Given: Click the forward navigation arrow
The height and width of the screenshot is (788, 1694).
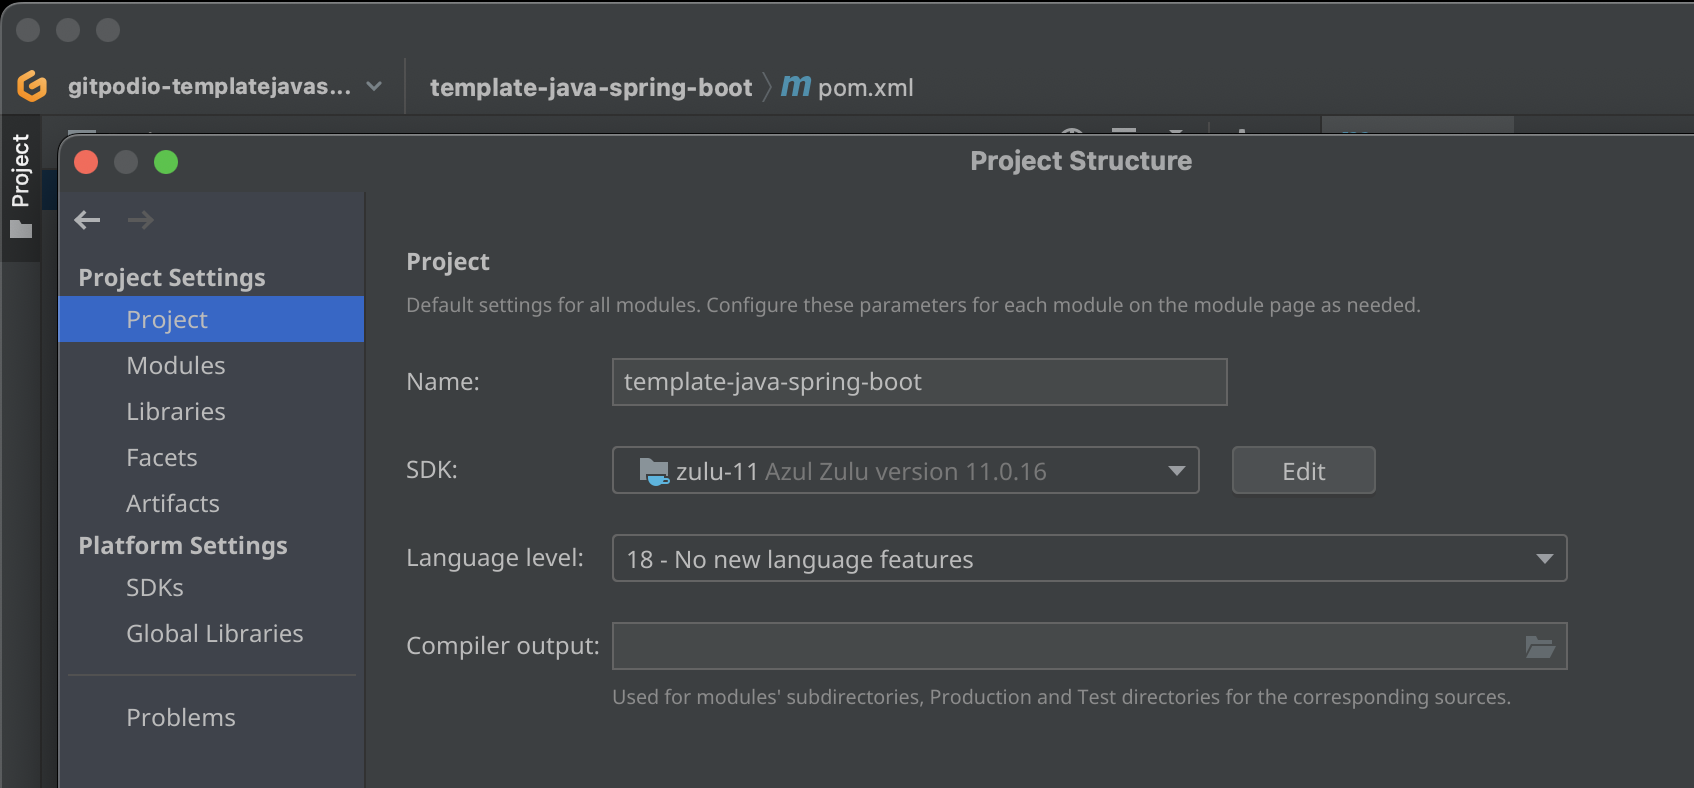Looking at the screenshot, I should [140, 220].
